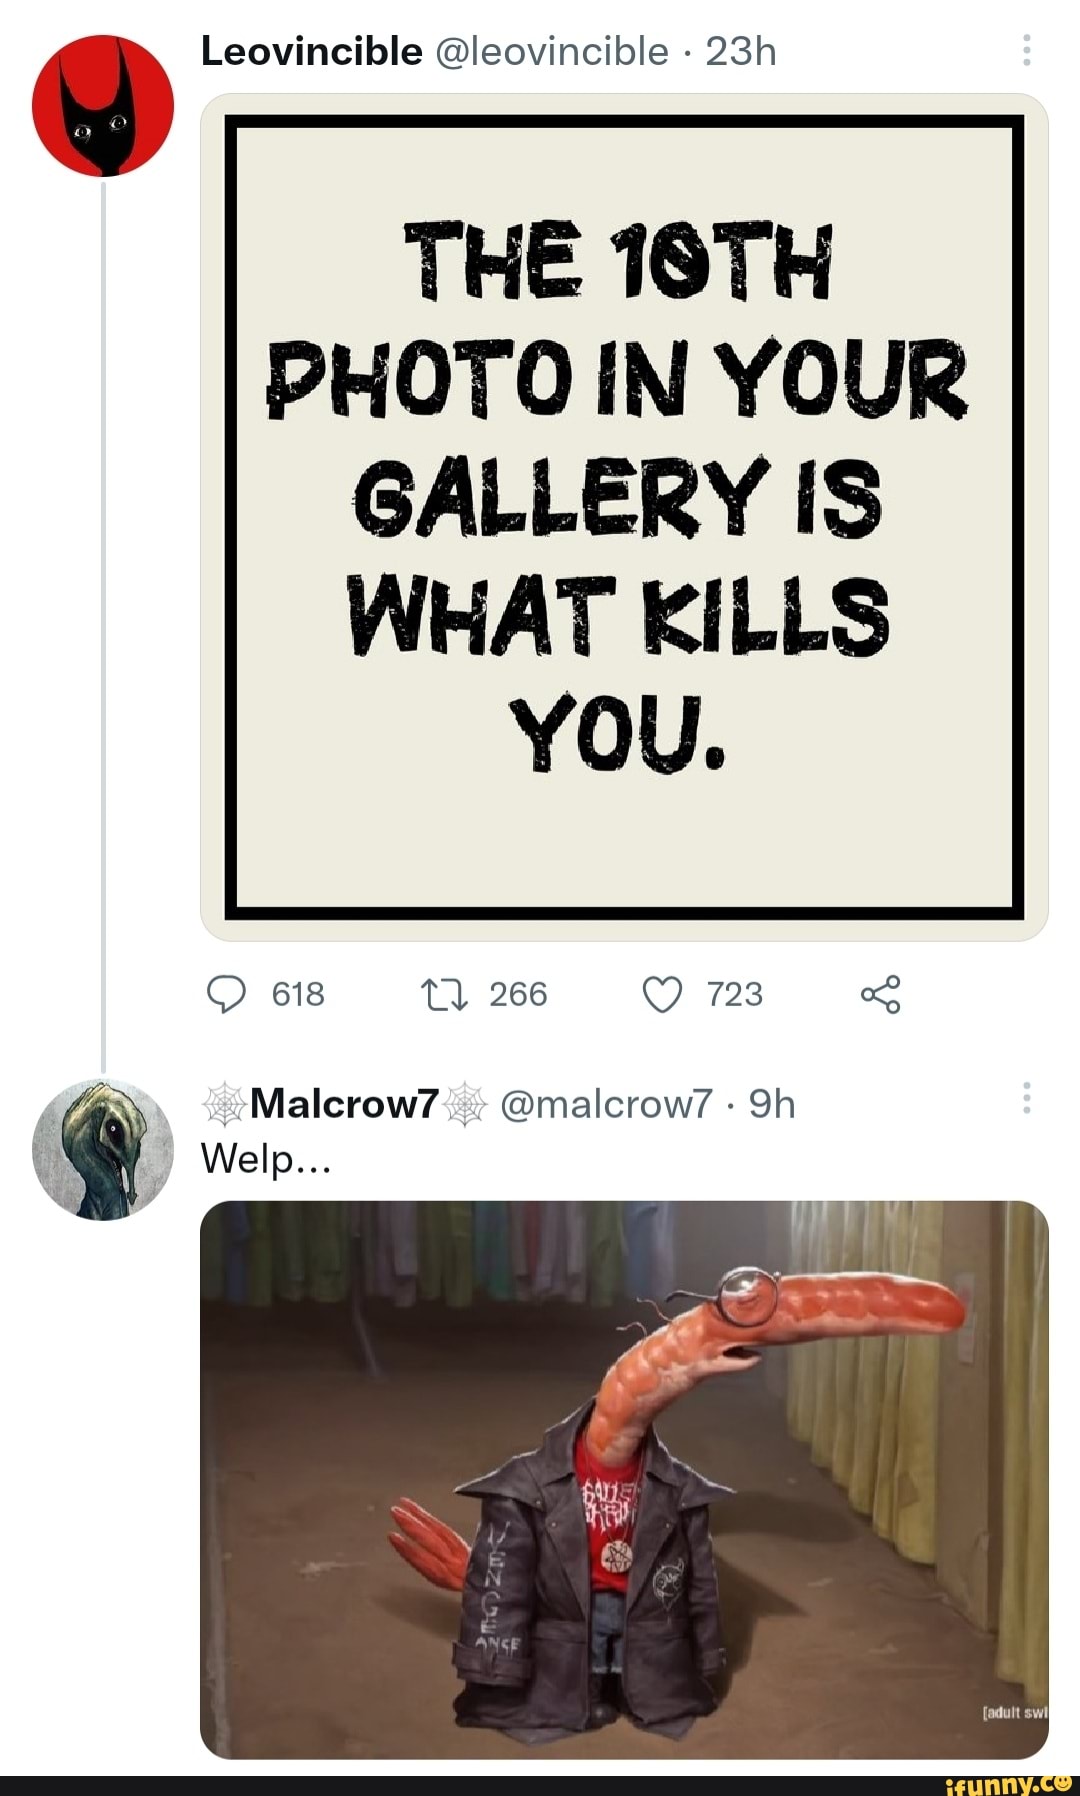Open the reply icon showing 618 comments
This screenshot has height=1796, width=1080.
coord(227,995)
